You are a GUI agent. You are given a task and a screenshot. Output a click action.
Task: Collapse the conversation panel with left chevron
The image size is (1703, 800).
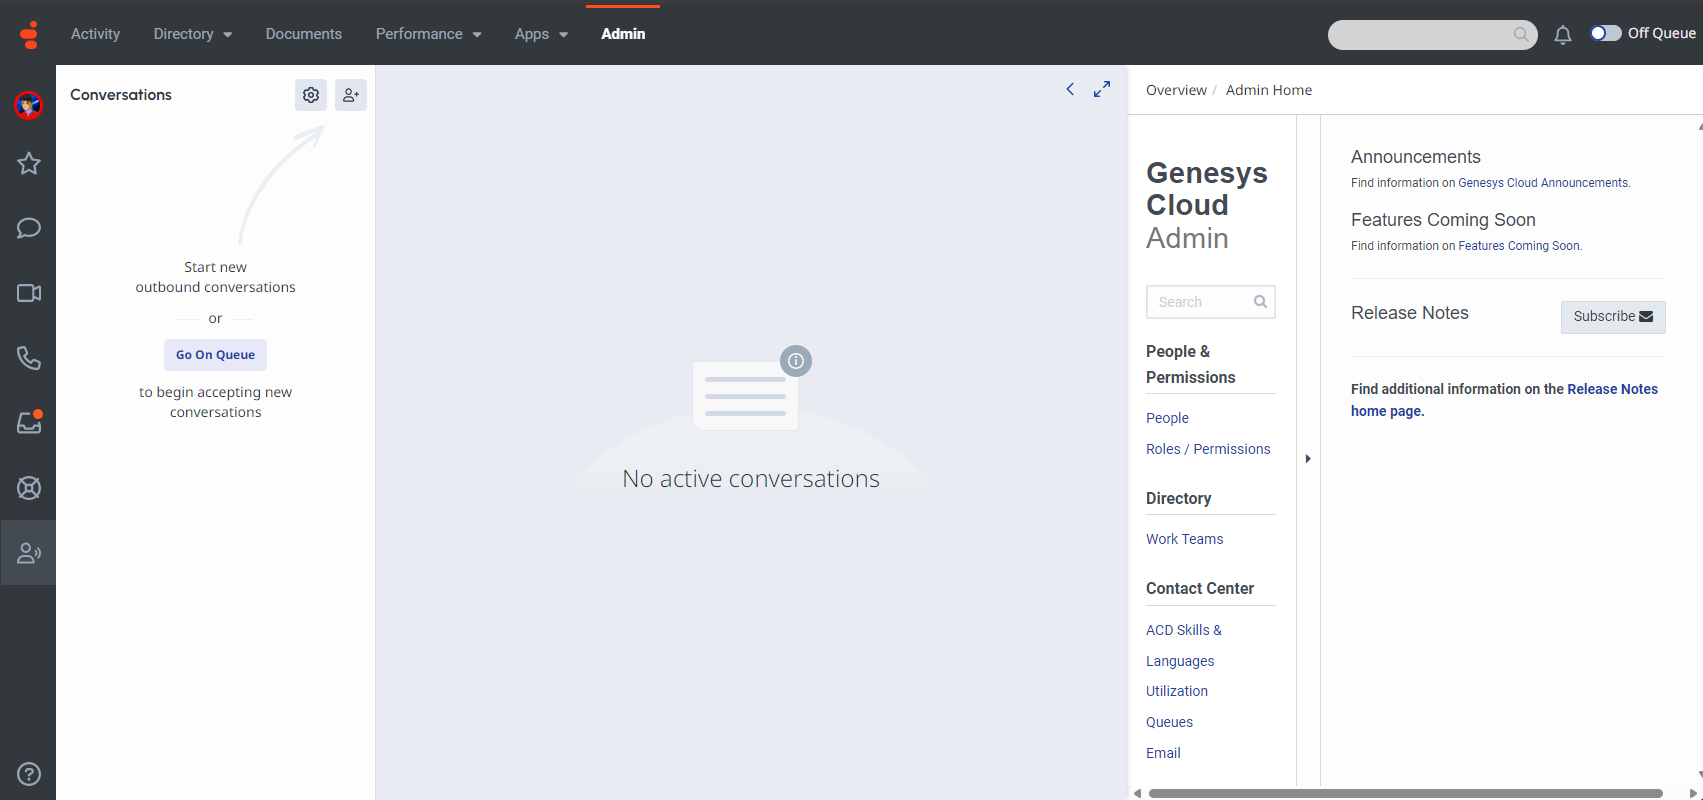click(1070, 89)
